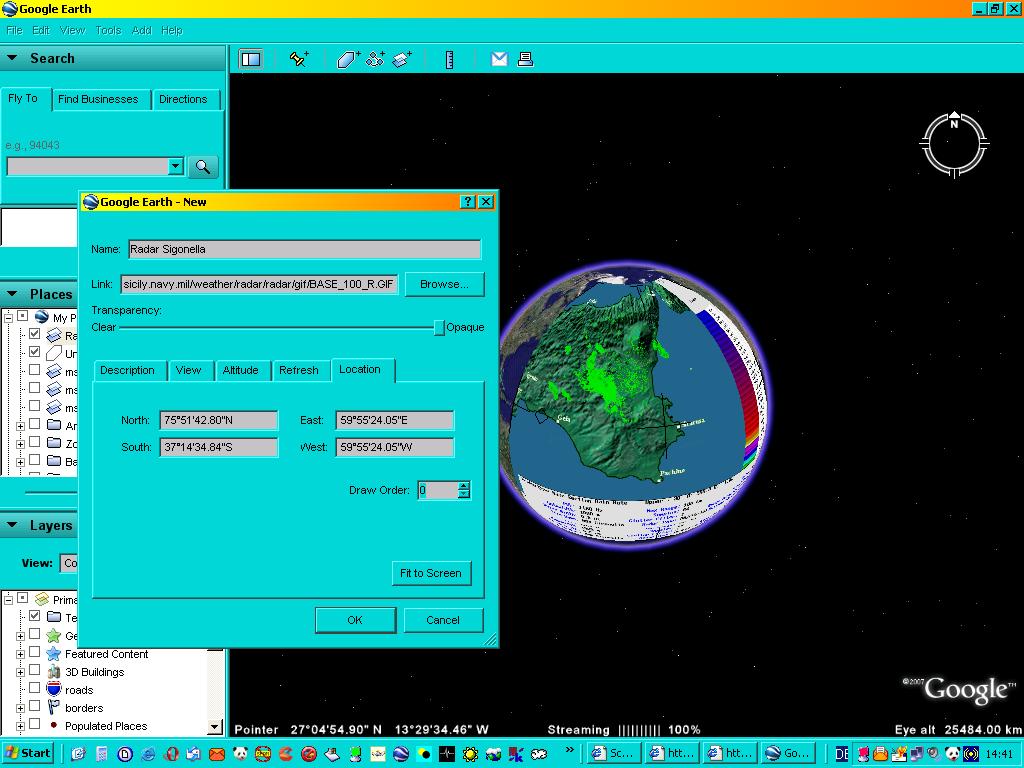Open the Tools menu
The height and width of the screenshot is (768, 1024).
108,31
